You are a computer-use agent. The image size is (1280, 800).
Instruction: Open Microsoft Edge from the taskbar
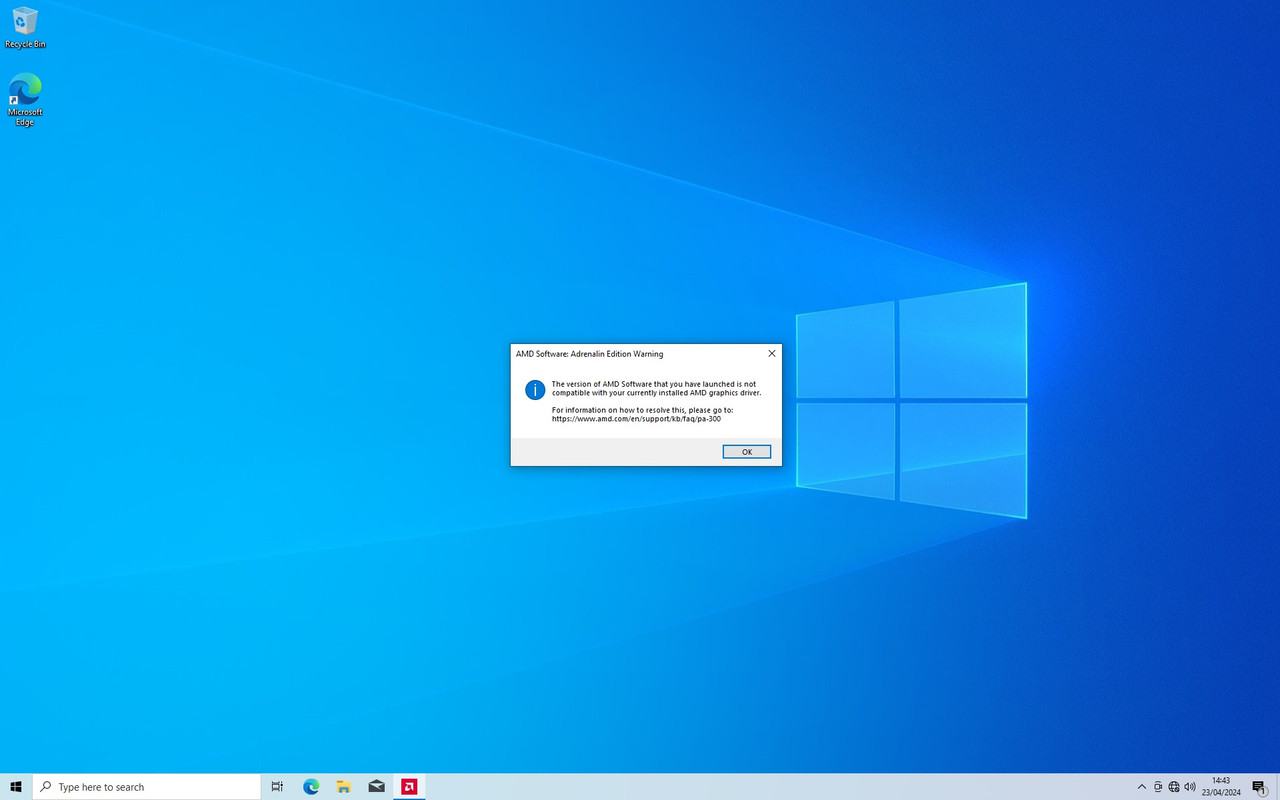point(311,787)
